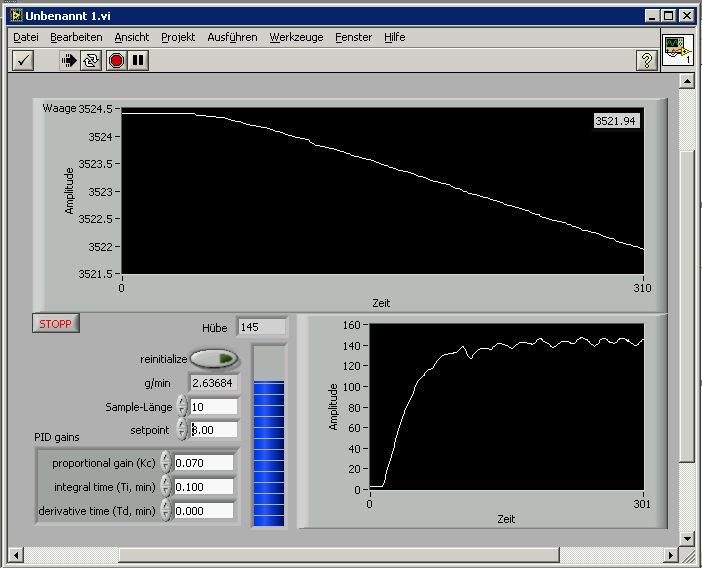Open context help with the question mark icon
Screen dimensions: 702x568
click(647, 61)
